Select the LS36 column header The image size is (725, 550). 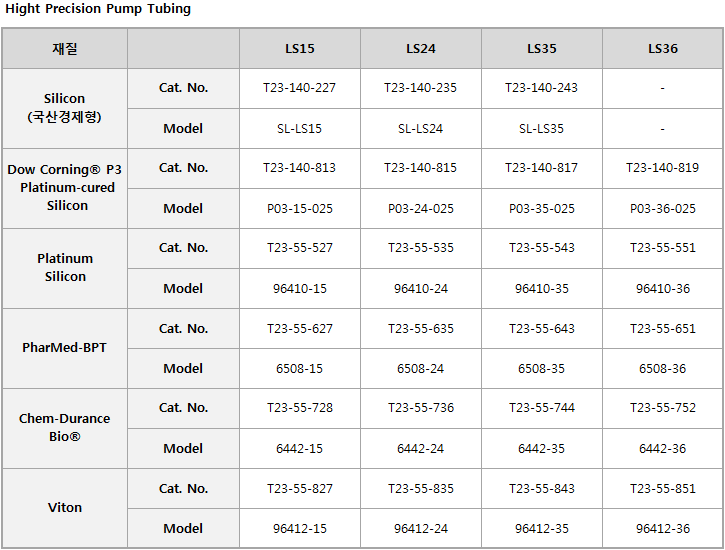(x=663, y=49)
